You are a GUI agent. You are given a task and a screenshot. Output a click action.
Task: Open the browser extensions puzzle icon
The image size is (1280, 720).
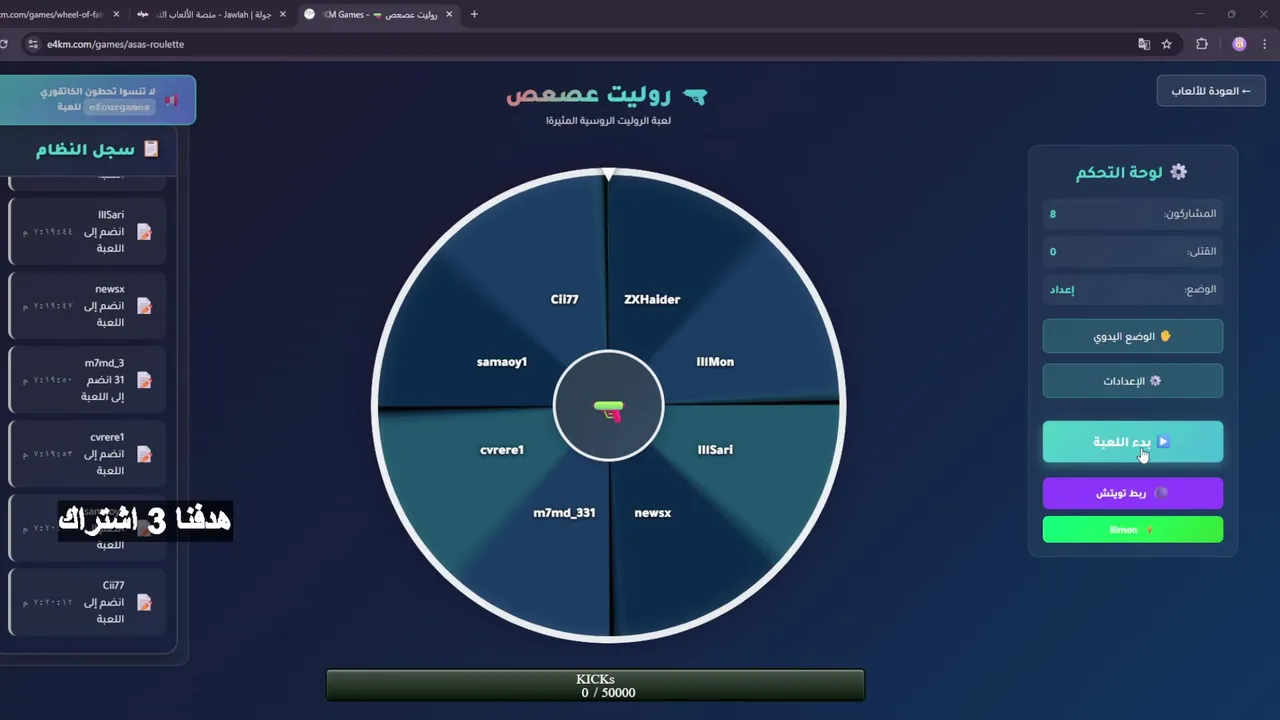(1202, 44)
